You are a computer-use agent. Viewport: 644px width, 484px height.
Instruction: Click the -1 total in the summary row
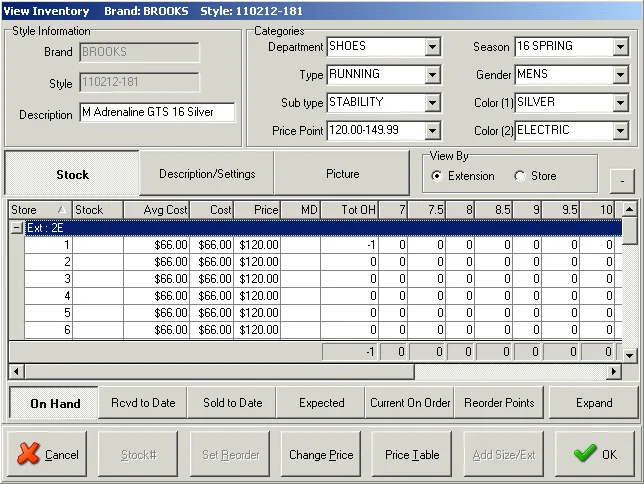(350, 352)
